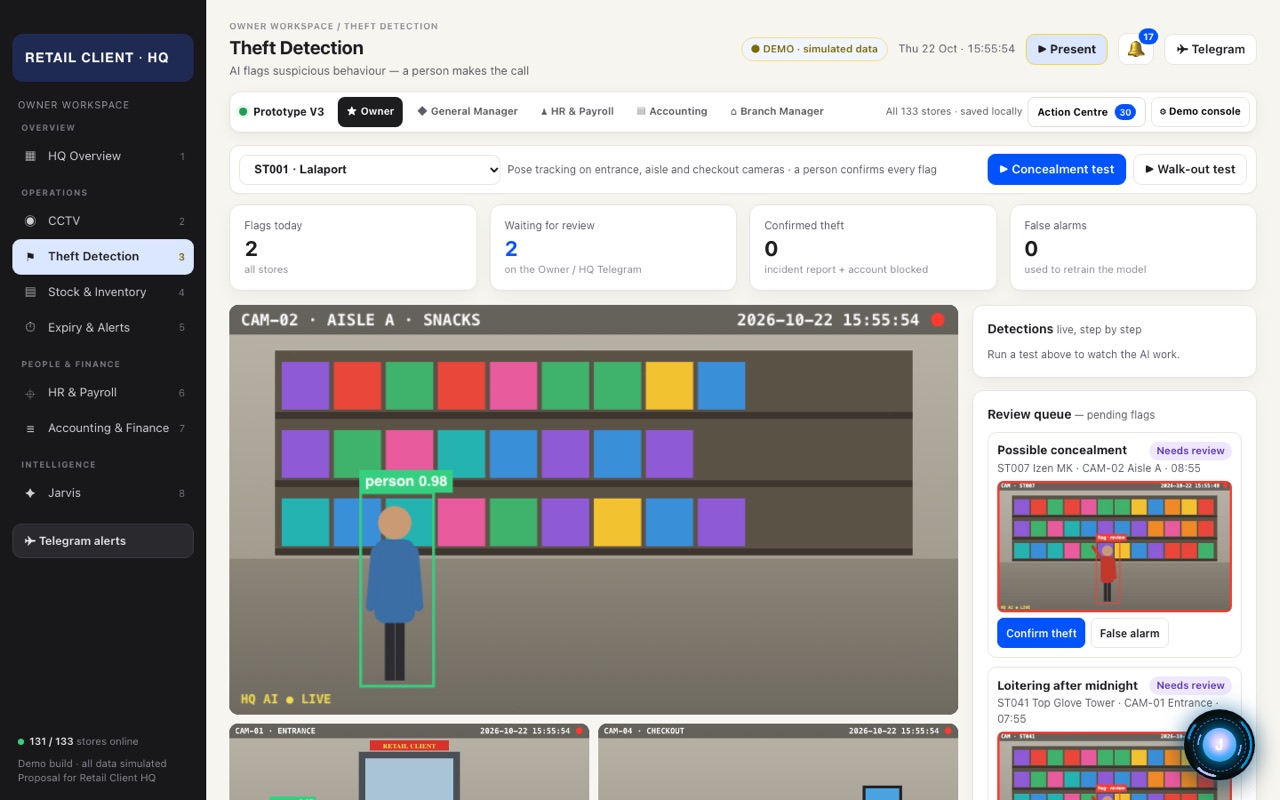Click the Flags today stat card
The height and width of the screenshot is (800, 1280).
point(353,248)
